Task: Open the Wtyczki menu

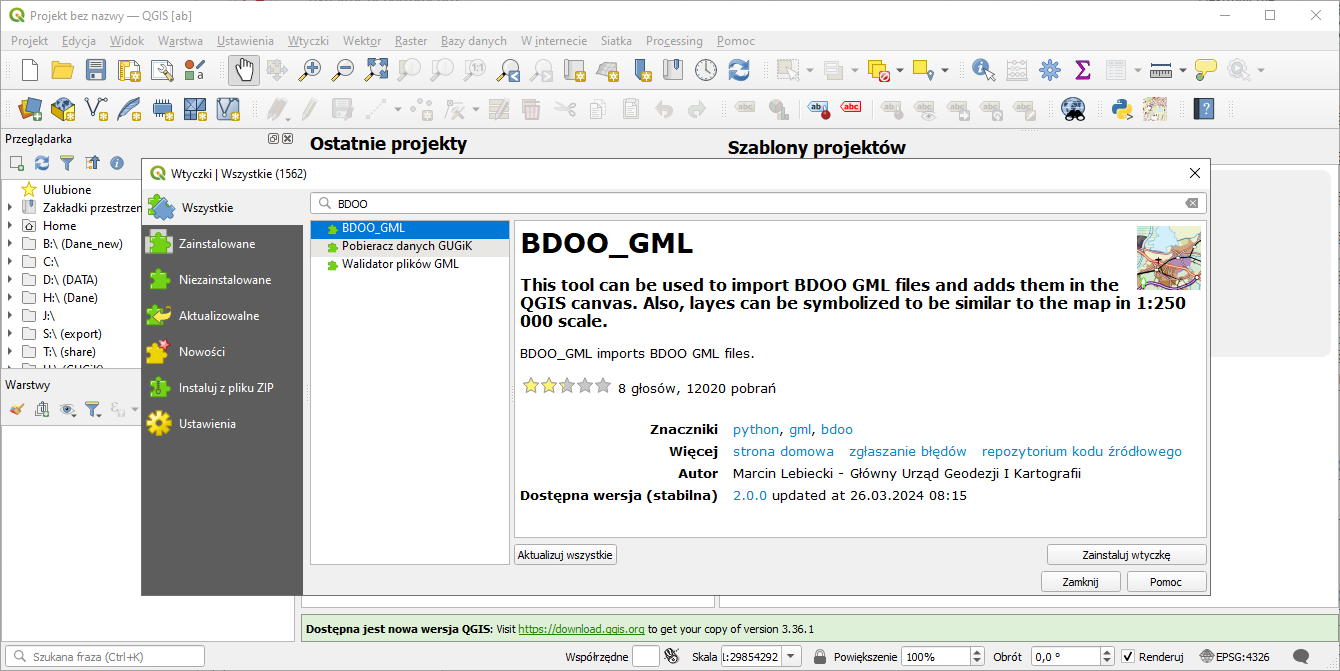Action: (308, 41)
